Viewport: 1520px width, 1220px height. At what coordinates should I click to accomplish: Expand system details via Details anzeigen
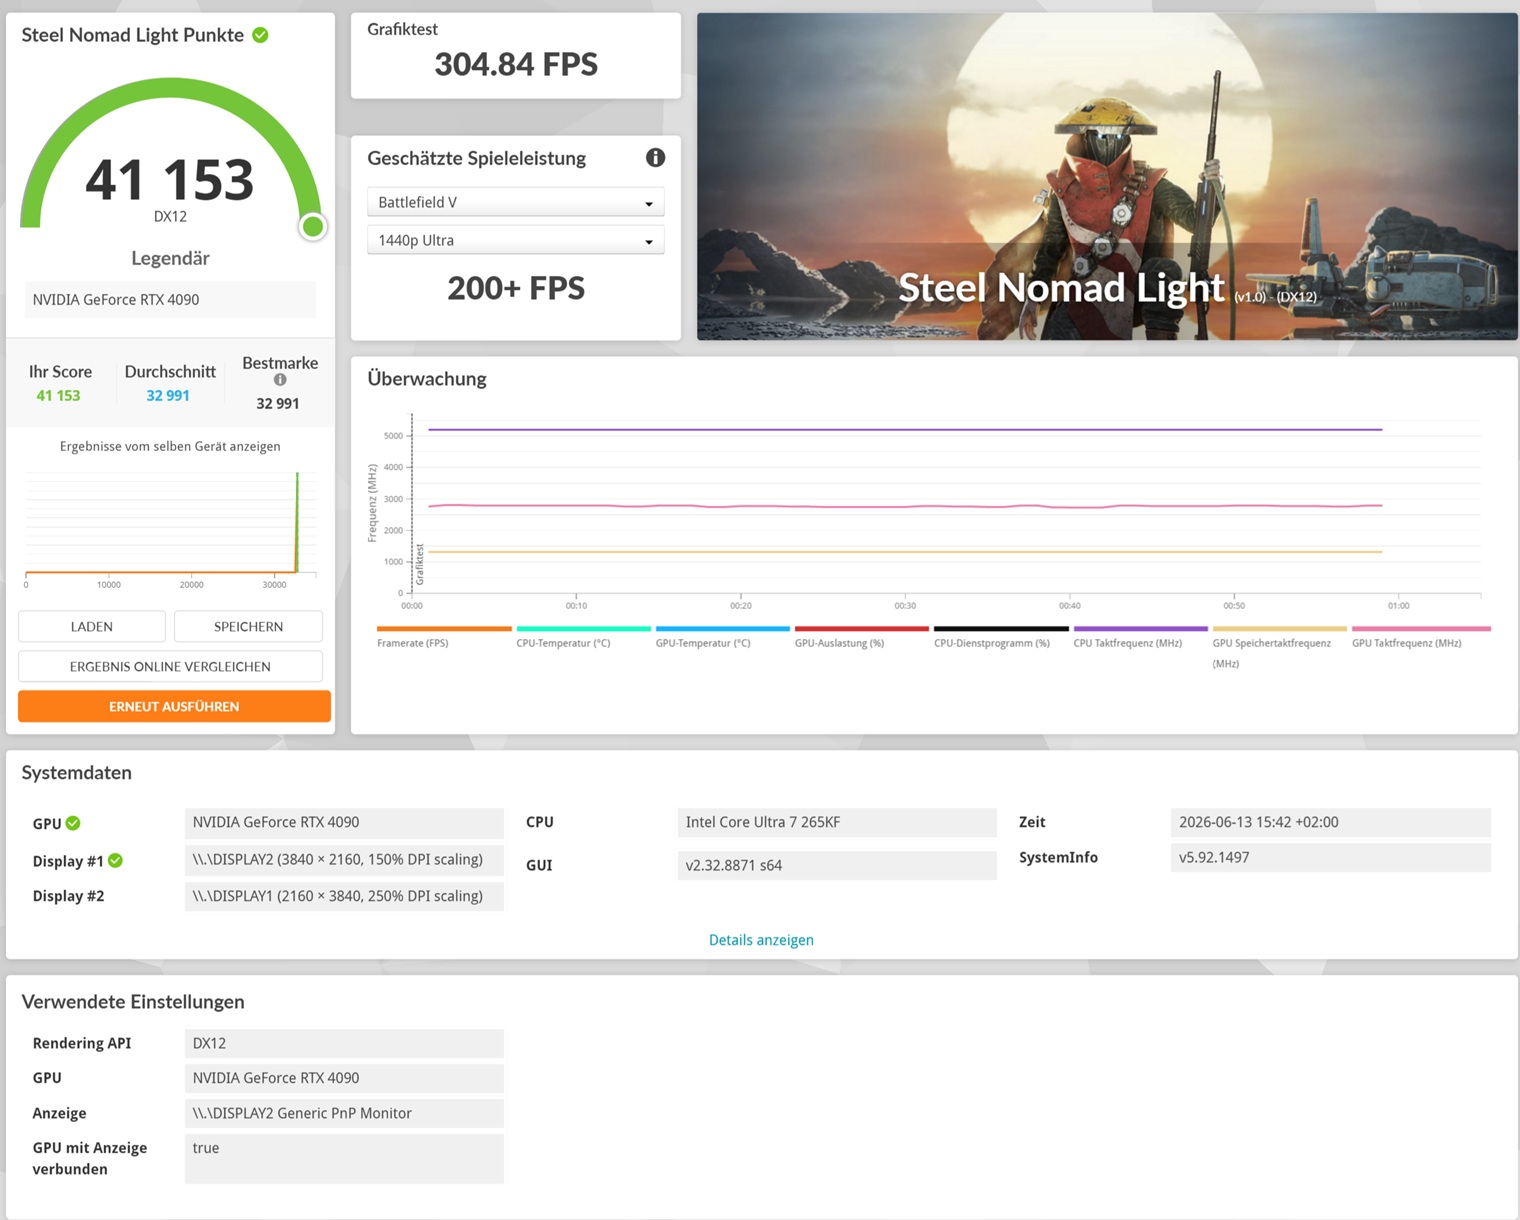point(761,940)
